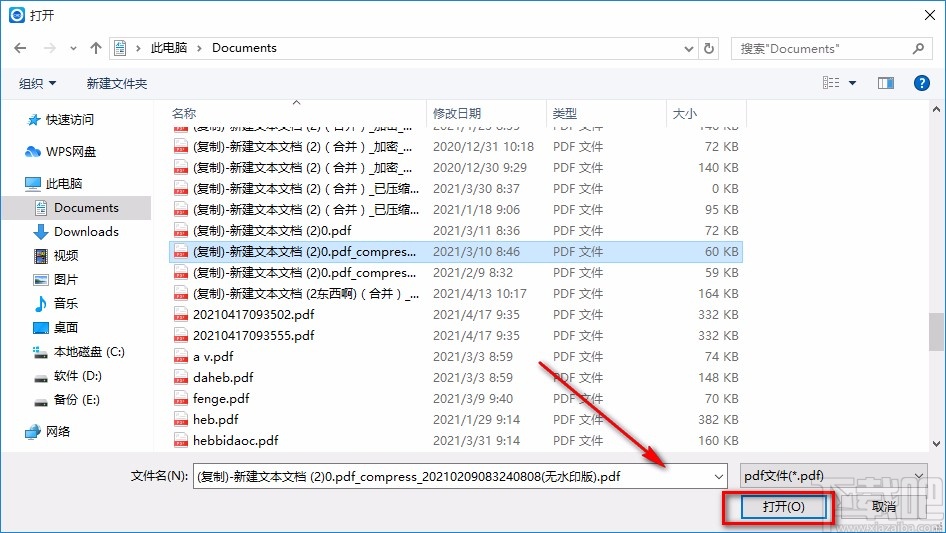Viewport: 946px width, 533px height.
Task: Select the 60 KB compress file row
Action: (x=456, y=252)
